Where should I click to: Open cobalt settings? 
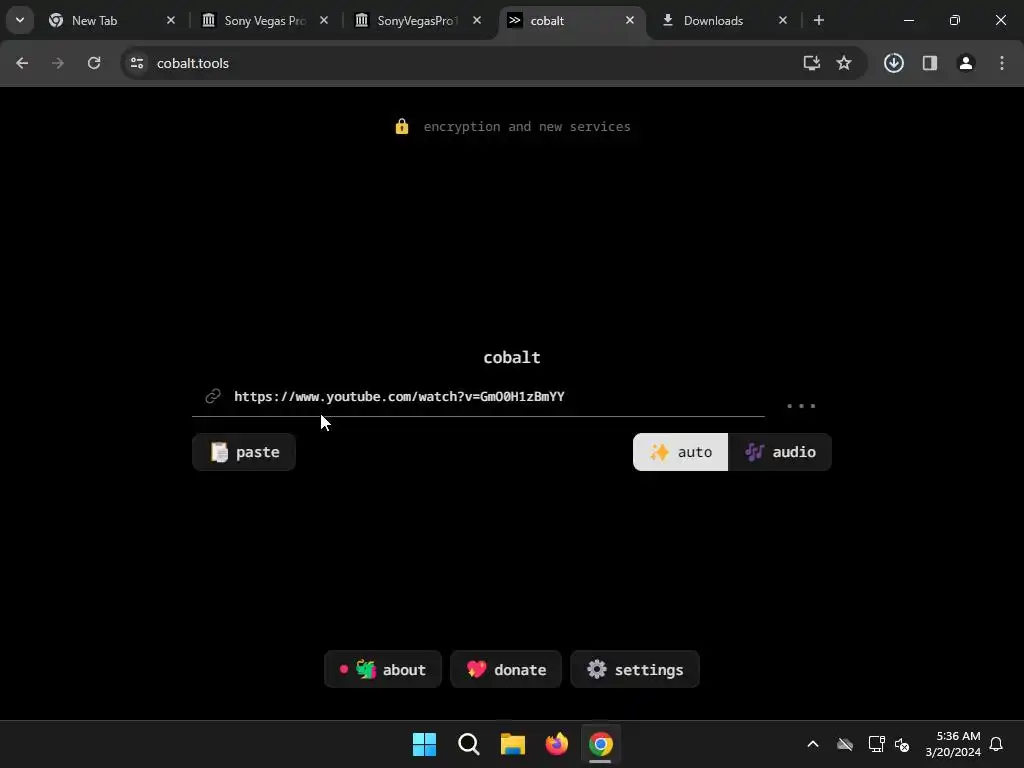click(x=635, y=669)
